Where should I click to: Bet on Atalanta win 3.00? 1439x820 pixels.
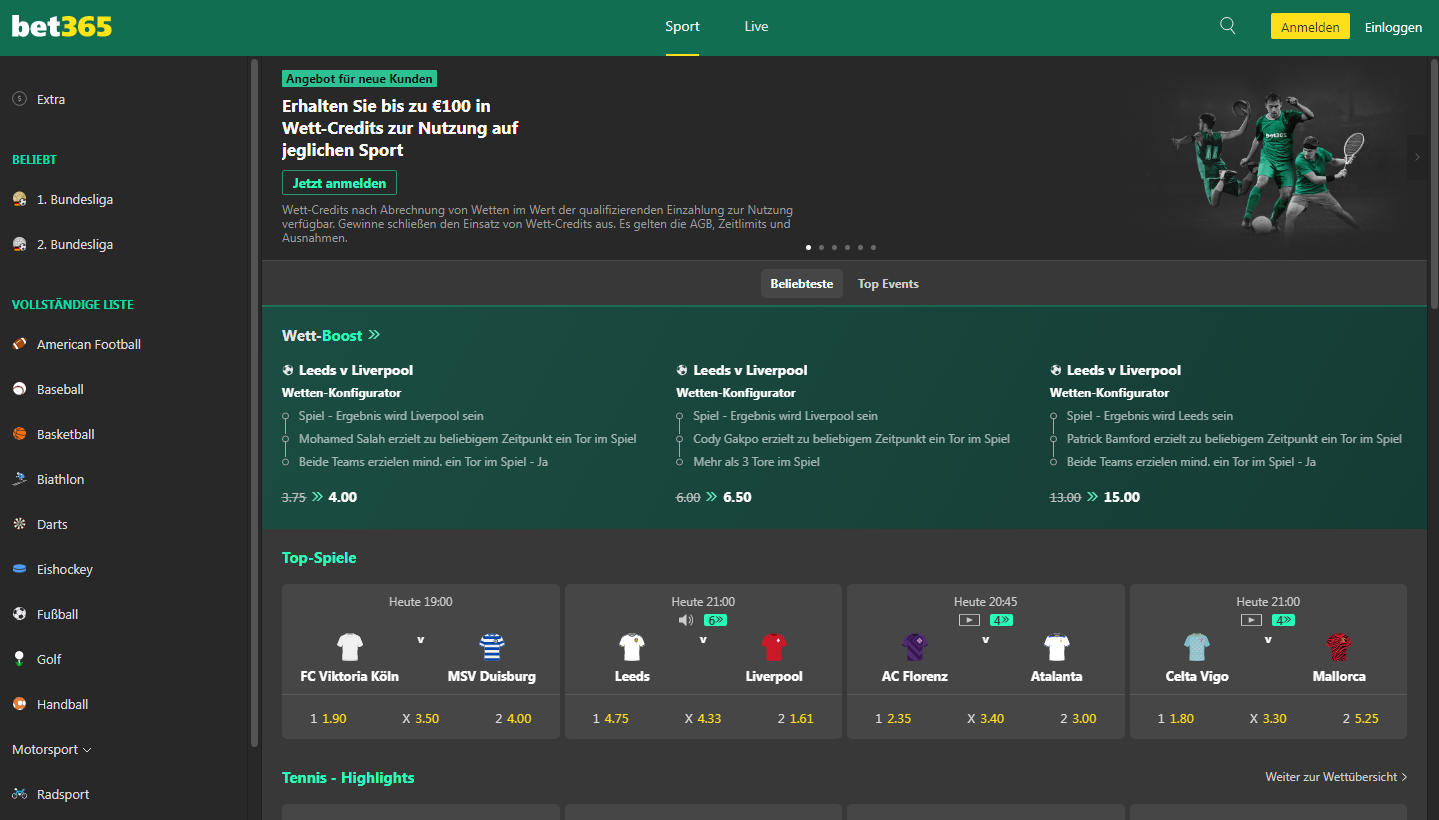pos(1078,718)
